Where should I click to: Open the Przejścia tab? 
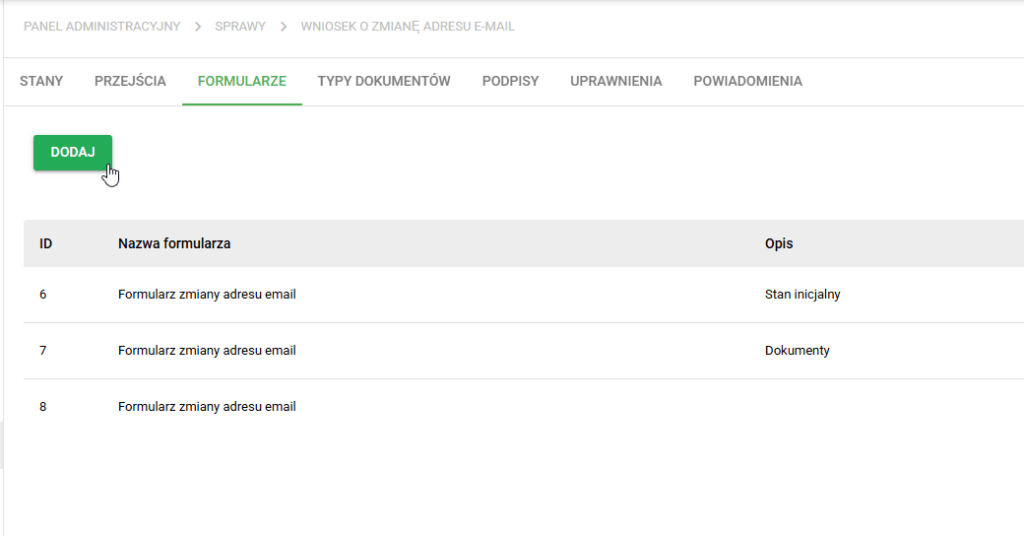coord(130,81)
